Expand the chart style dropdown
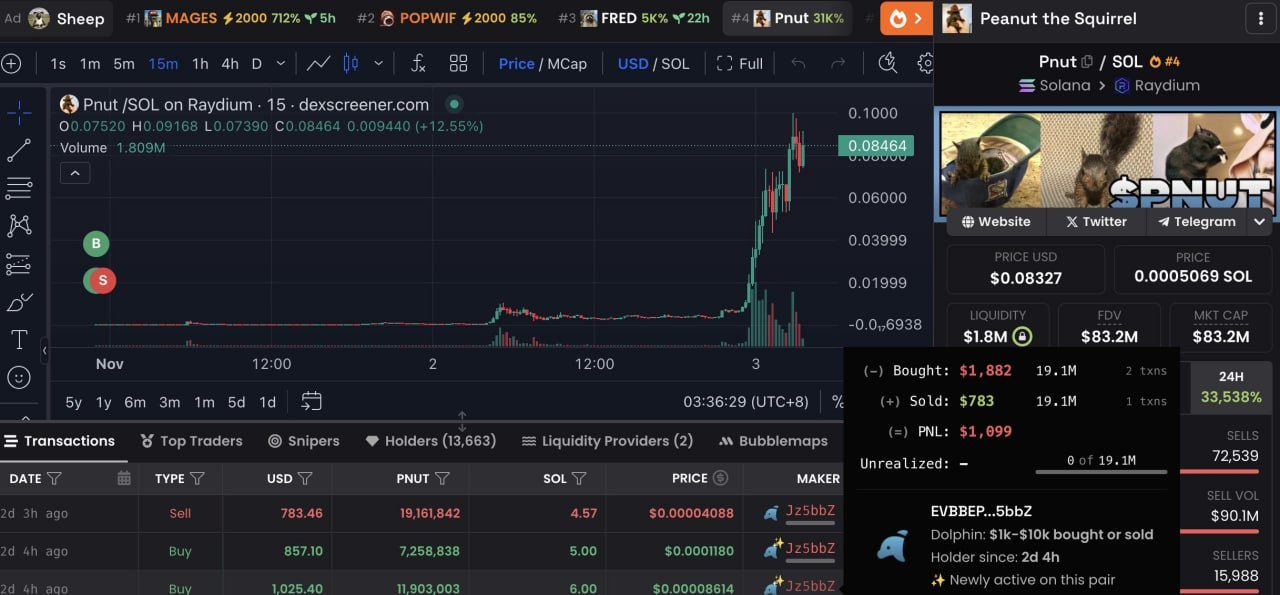The height and width of the screenshot is (595, 1280). [378, 64]
